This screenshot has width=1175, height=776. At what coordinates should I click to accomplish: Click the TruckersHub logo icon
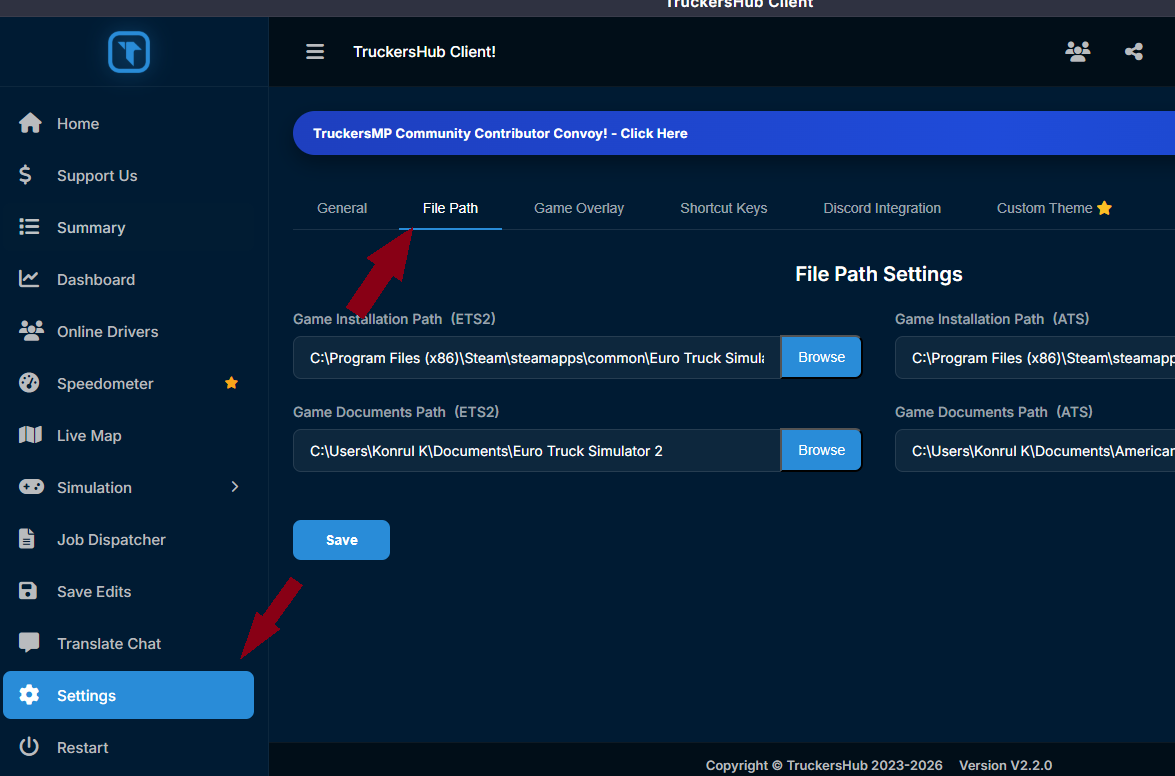point(129,52)
